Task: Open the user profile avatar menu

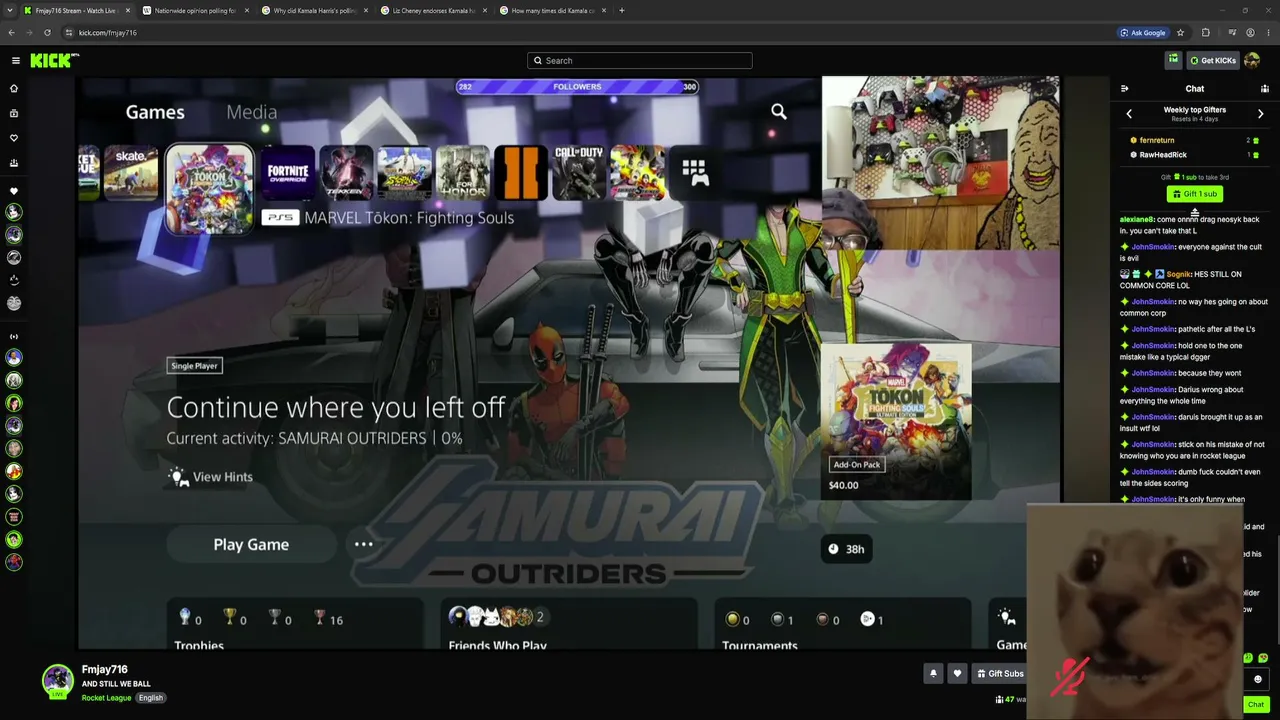Action: coord(1252,60)
